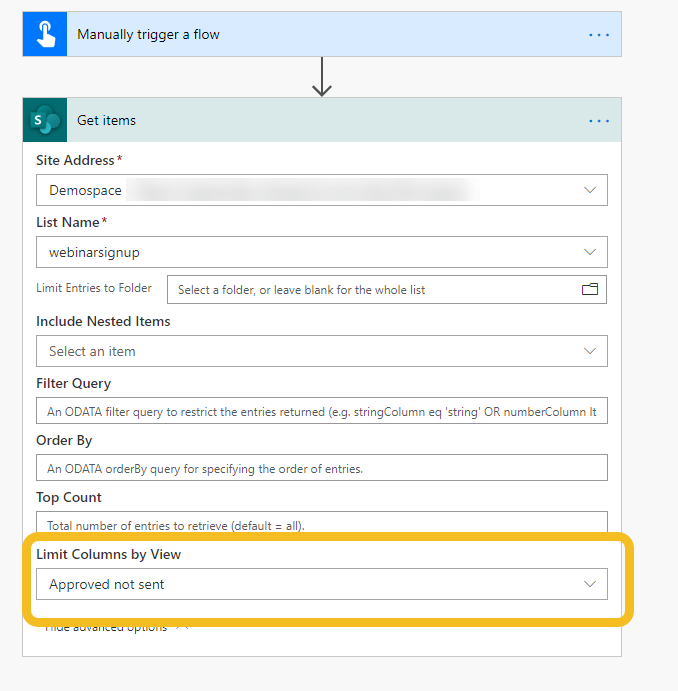Screen dimensions: 678x691
Task: Collapse the Manually trigger a flow header
Action: (300, 34)
